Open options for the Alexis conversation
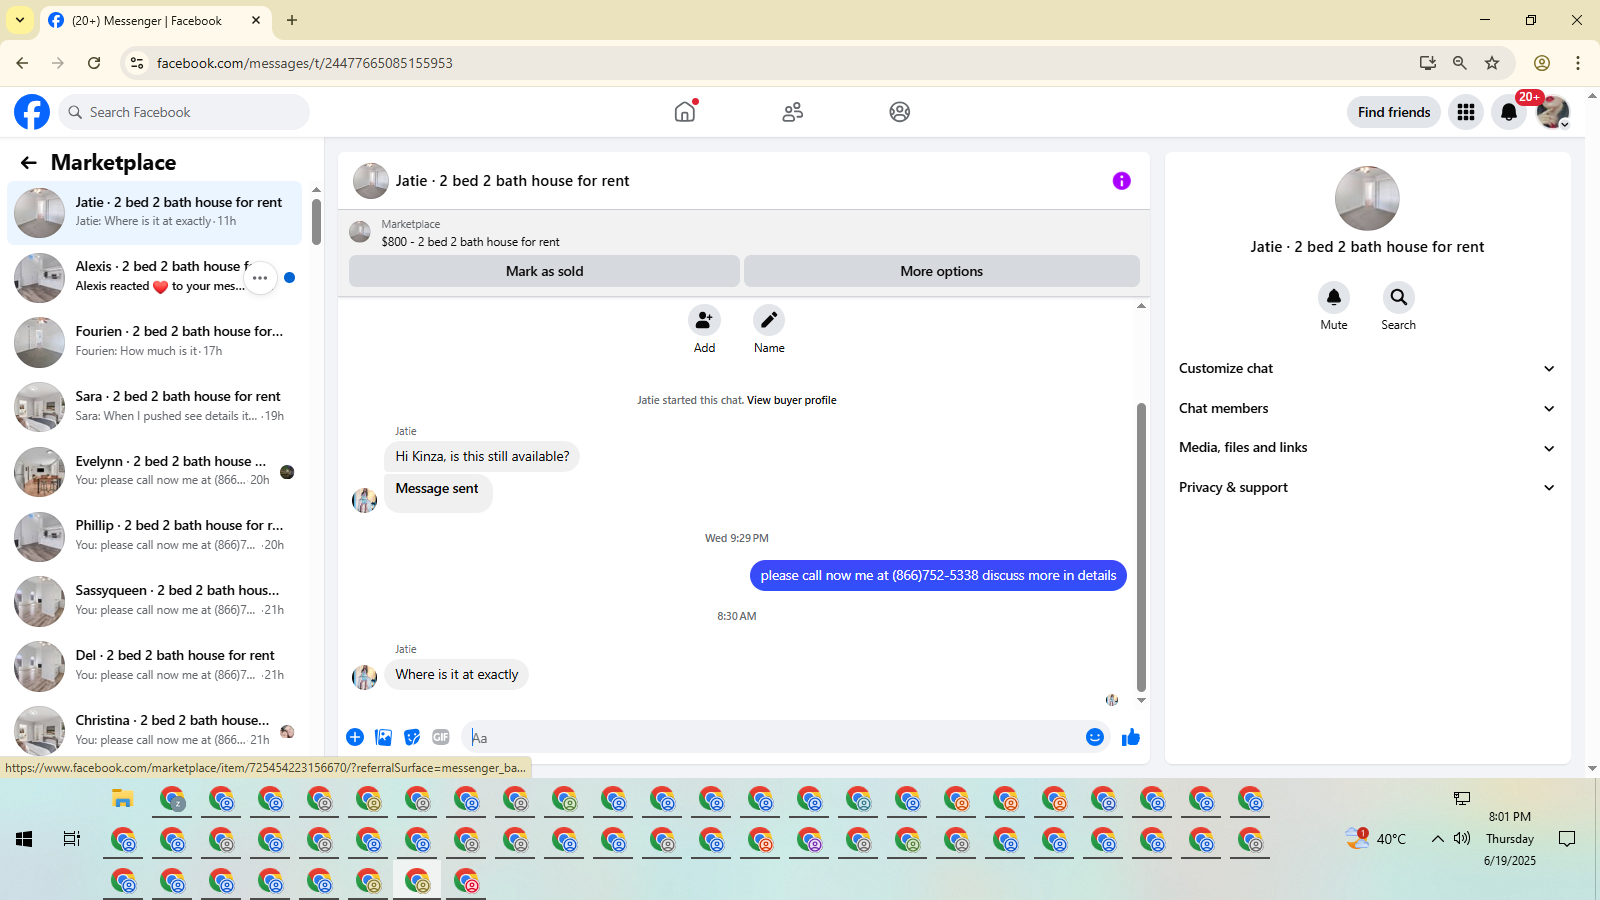The width and height of the screenshot is (1600, 900). pyautogui.click(x=260, y=278)
